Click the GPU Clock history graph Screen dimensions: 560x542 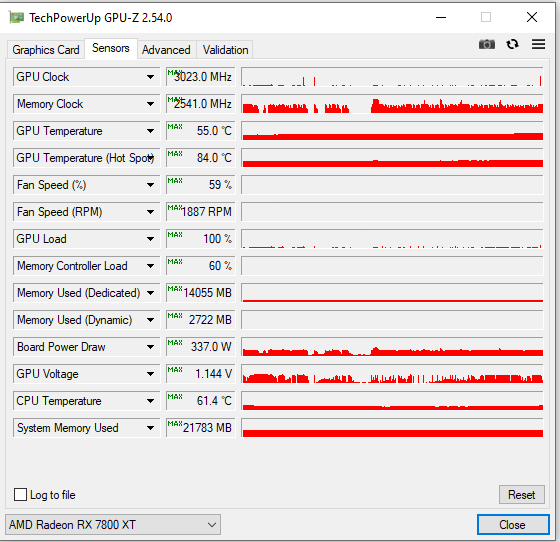click(392, 77)
